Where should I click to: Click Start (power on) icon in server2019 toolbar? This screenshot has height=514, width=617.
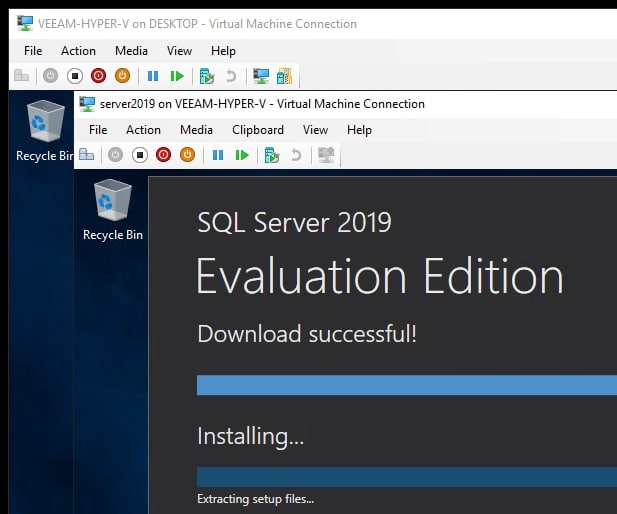pyautogui.click(x=115, y=155)
